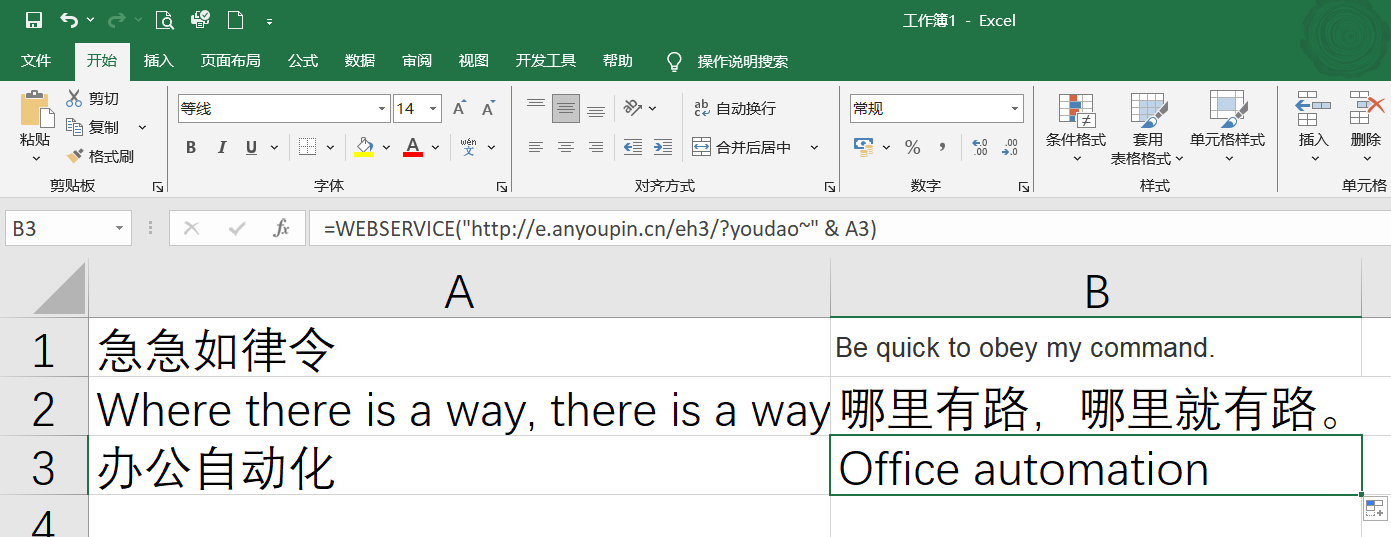Expand the font size dropdown showing 14
The width and height of the screenshot is (1391, 537).
(433, 108)
